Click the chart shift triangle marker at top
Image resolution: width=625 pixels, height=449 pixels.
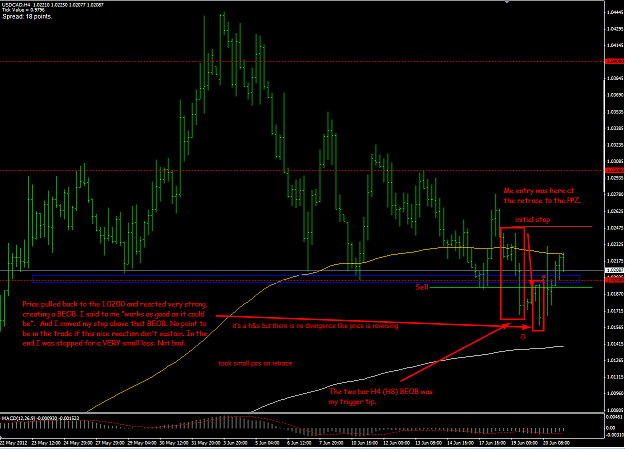[507, 2]
